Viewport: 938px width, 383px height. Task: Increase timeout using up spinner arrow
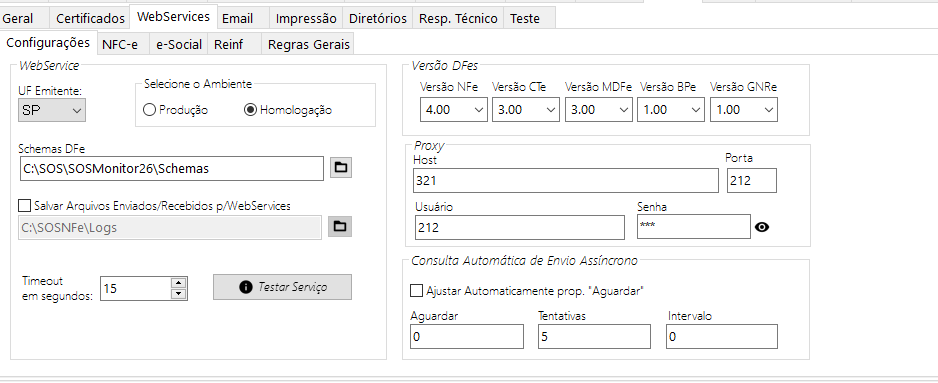[178, 283]
